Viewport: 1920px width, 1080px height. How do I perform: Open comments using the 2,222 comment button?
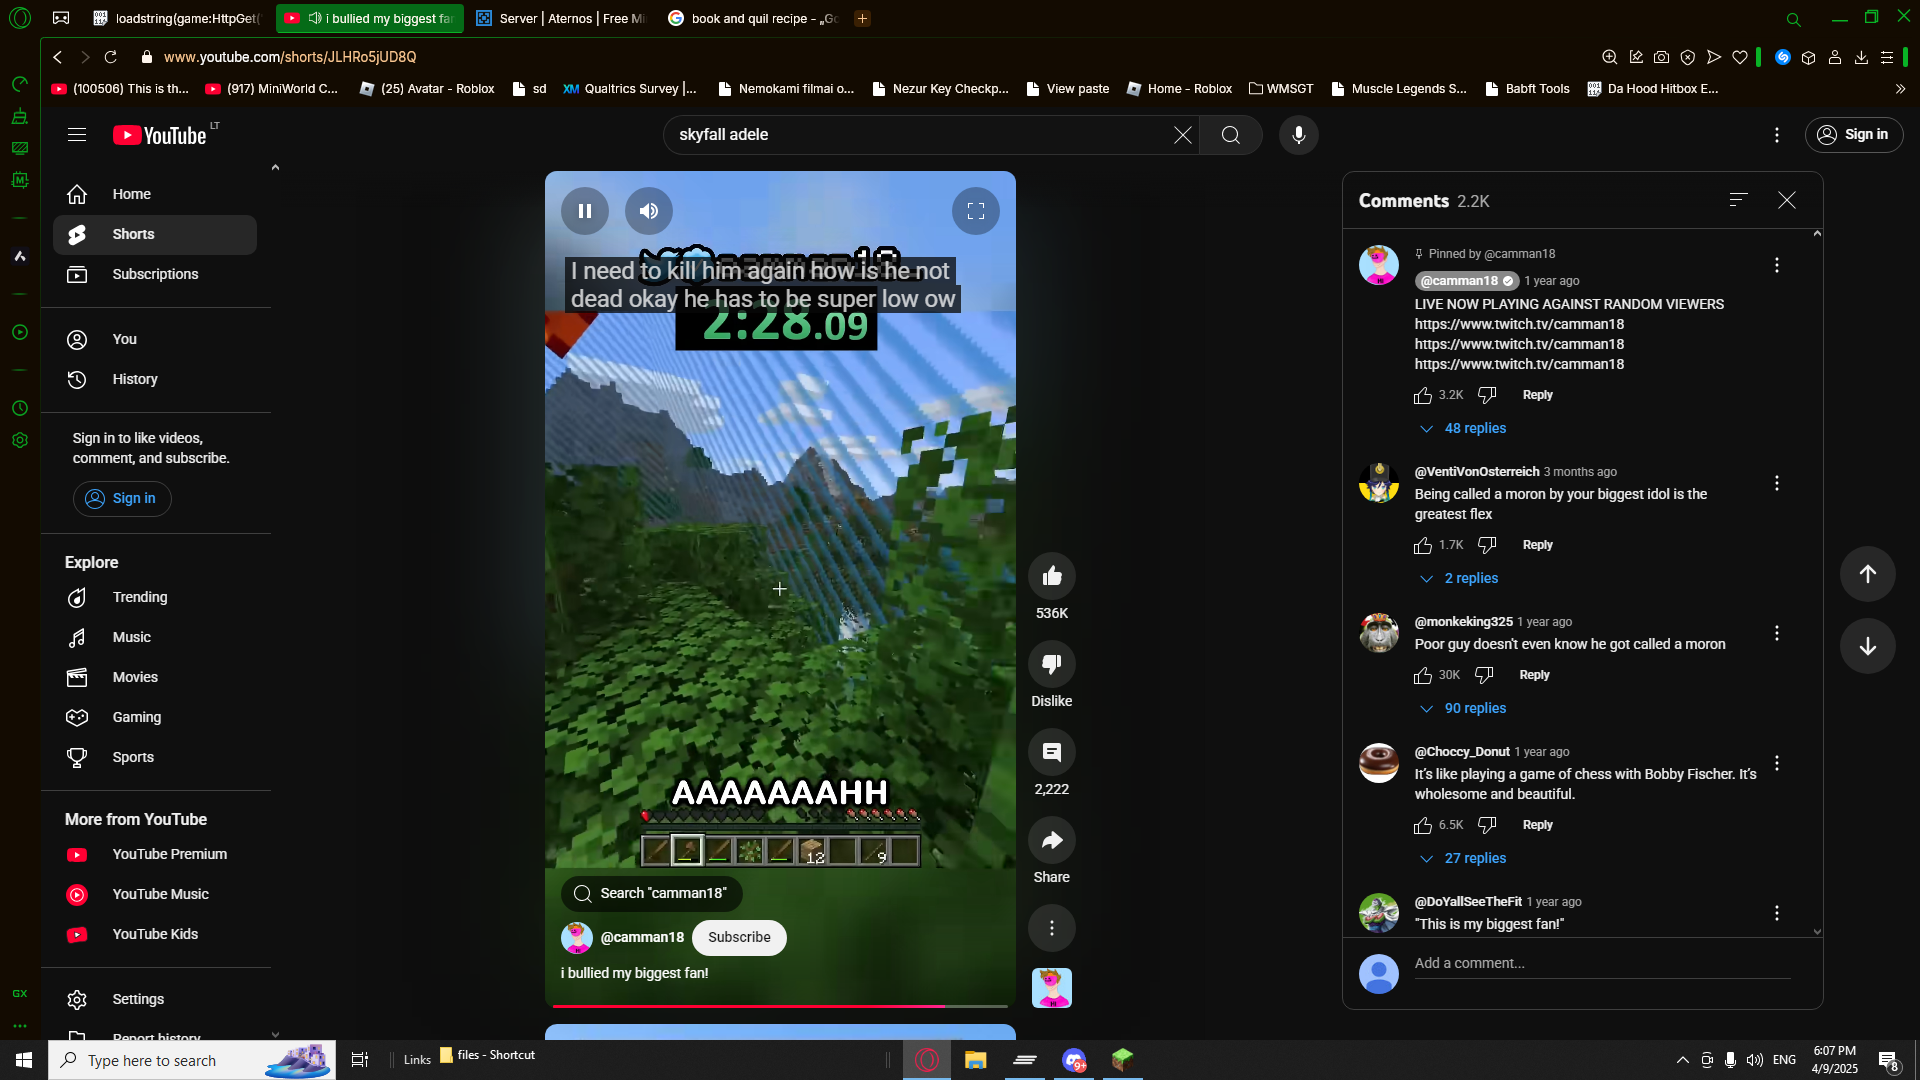tap(1052, 752)
